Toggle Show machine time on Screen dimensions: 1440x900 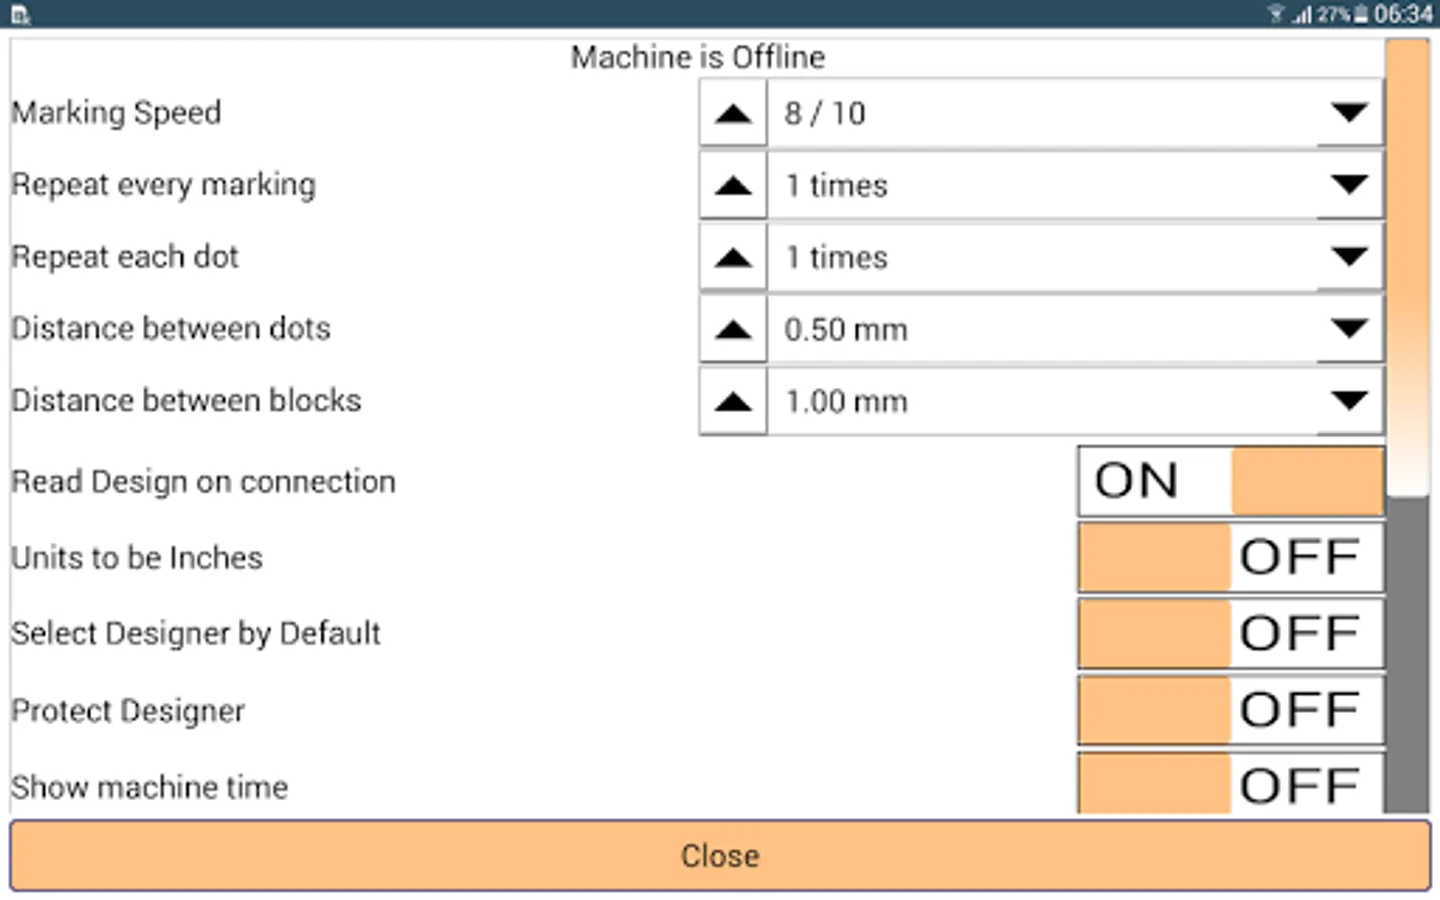(1231, 783)
